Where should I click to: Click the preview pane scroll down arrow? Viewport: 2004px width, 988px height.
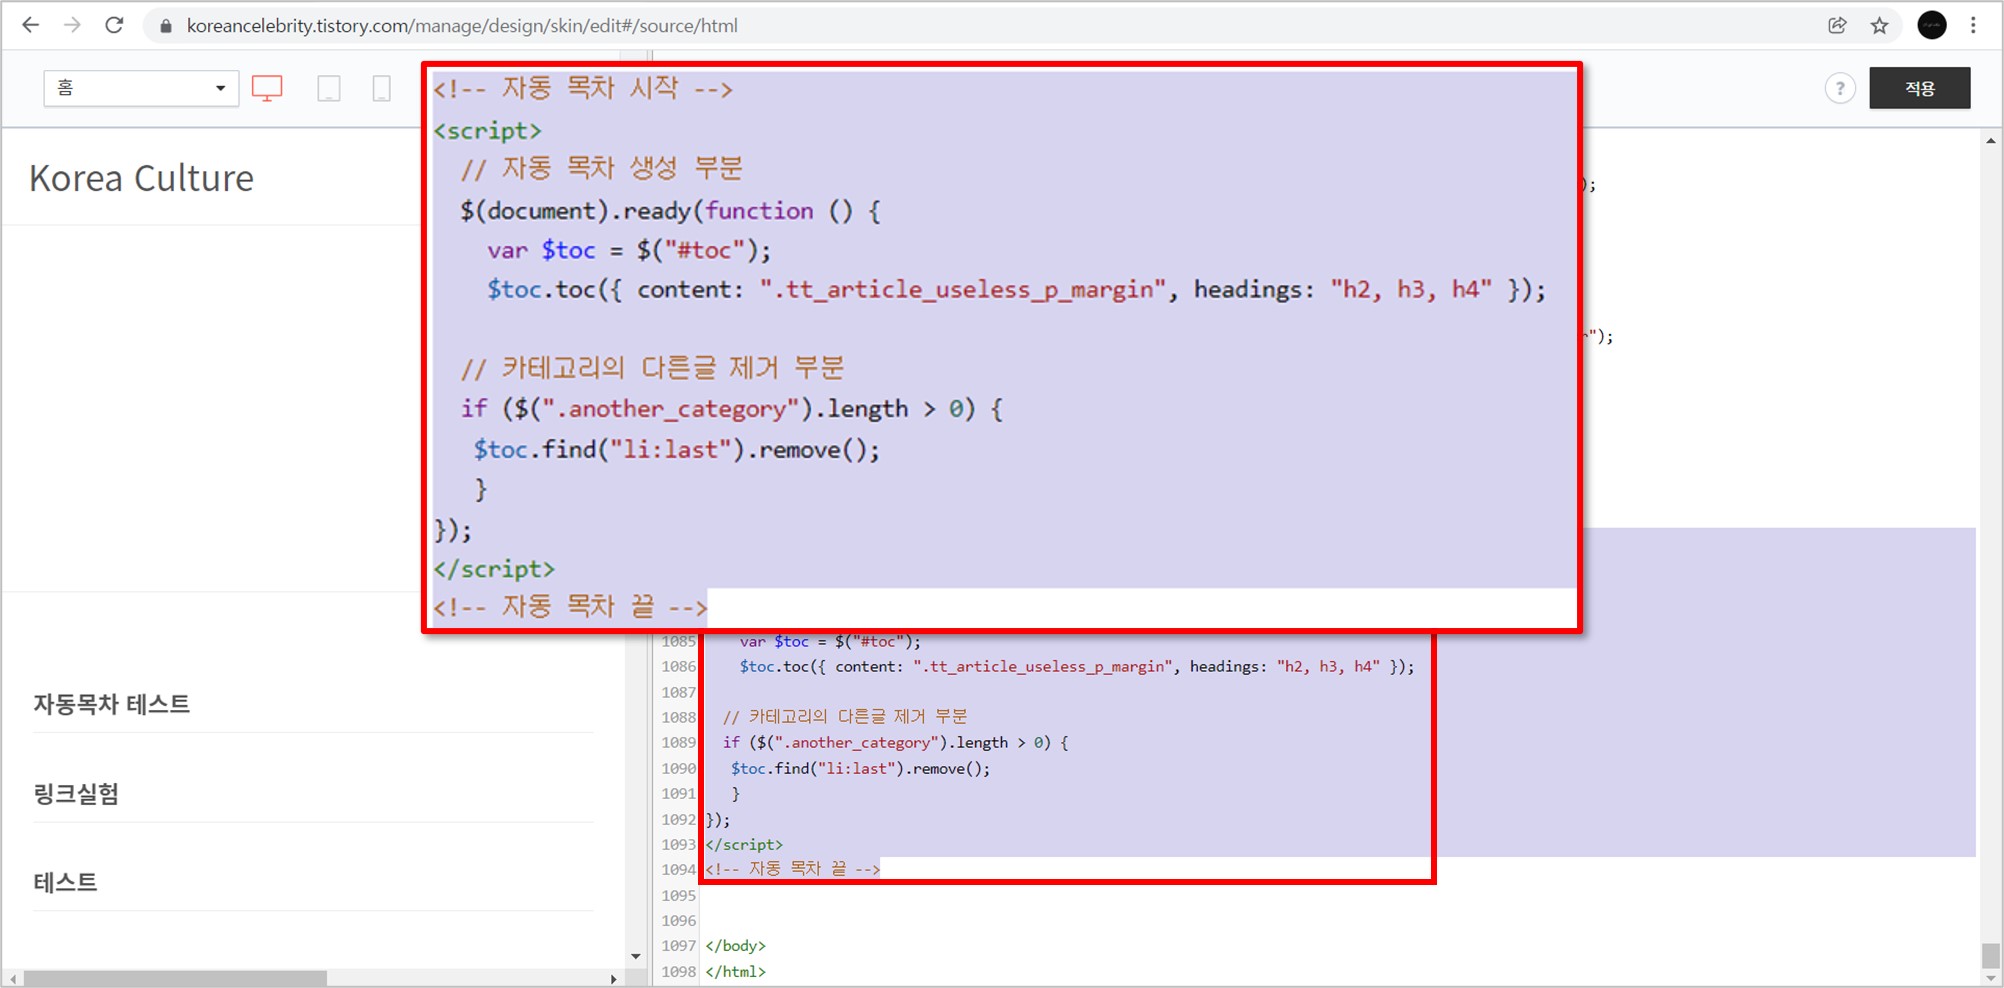[635, 956]
